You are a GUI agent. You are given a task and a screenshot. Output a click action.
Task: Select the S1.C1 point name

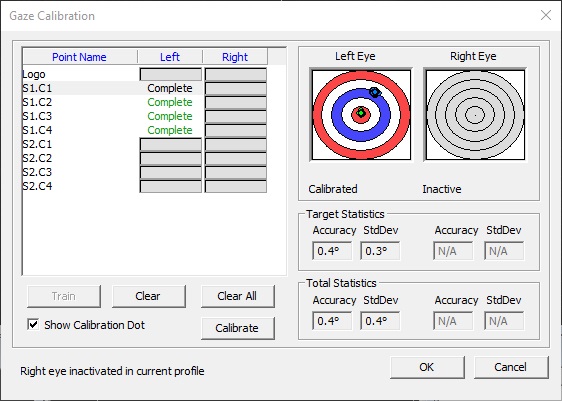(x=37, y=88)
